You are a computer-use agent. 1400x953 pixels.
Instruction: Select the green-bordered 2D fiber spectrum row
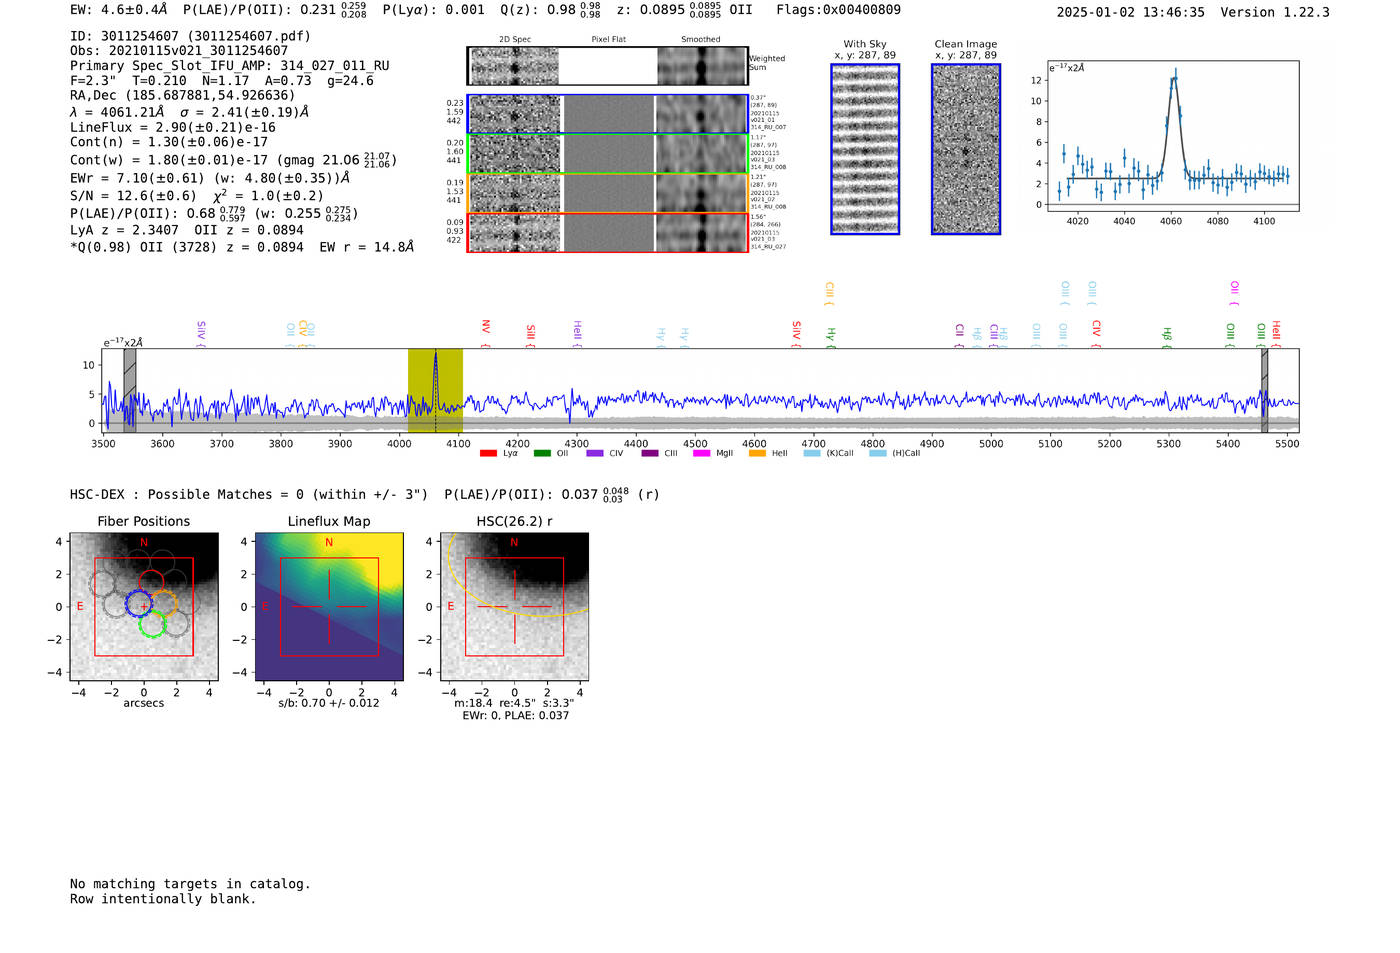(607, 153)
